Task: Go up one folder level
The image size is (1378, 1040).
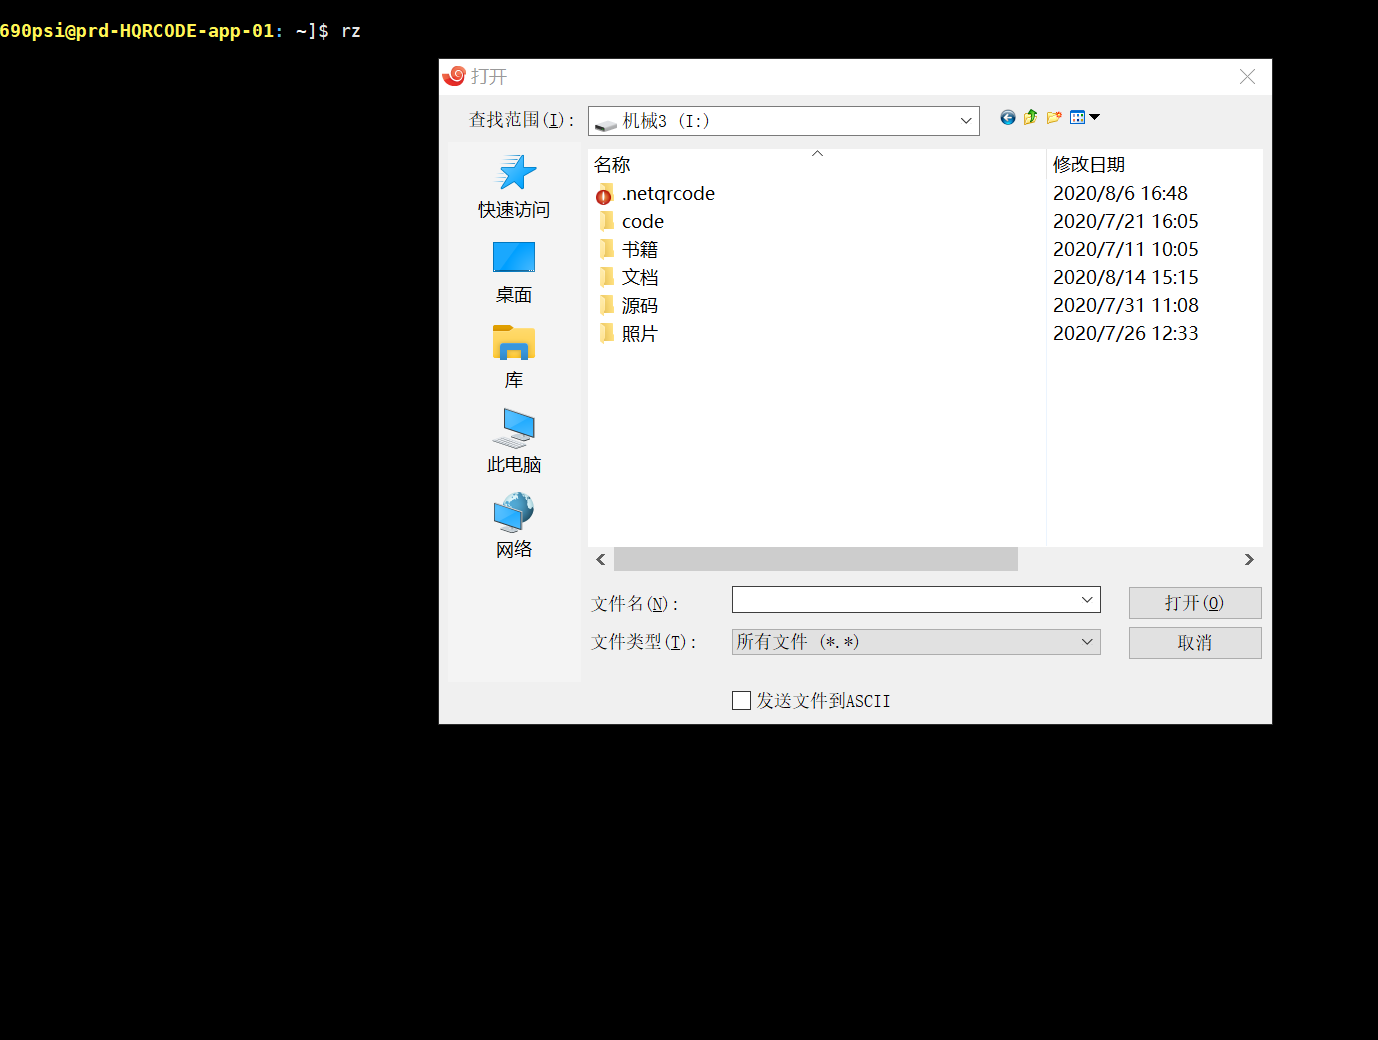Action: click(1030, 118)
